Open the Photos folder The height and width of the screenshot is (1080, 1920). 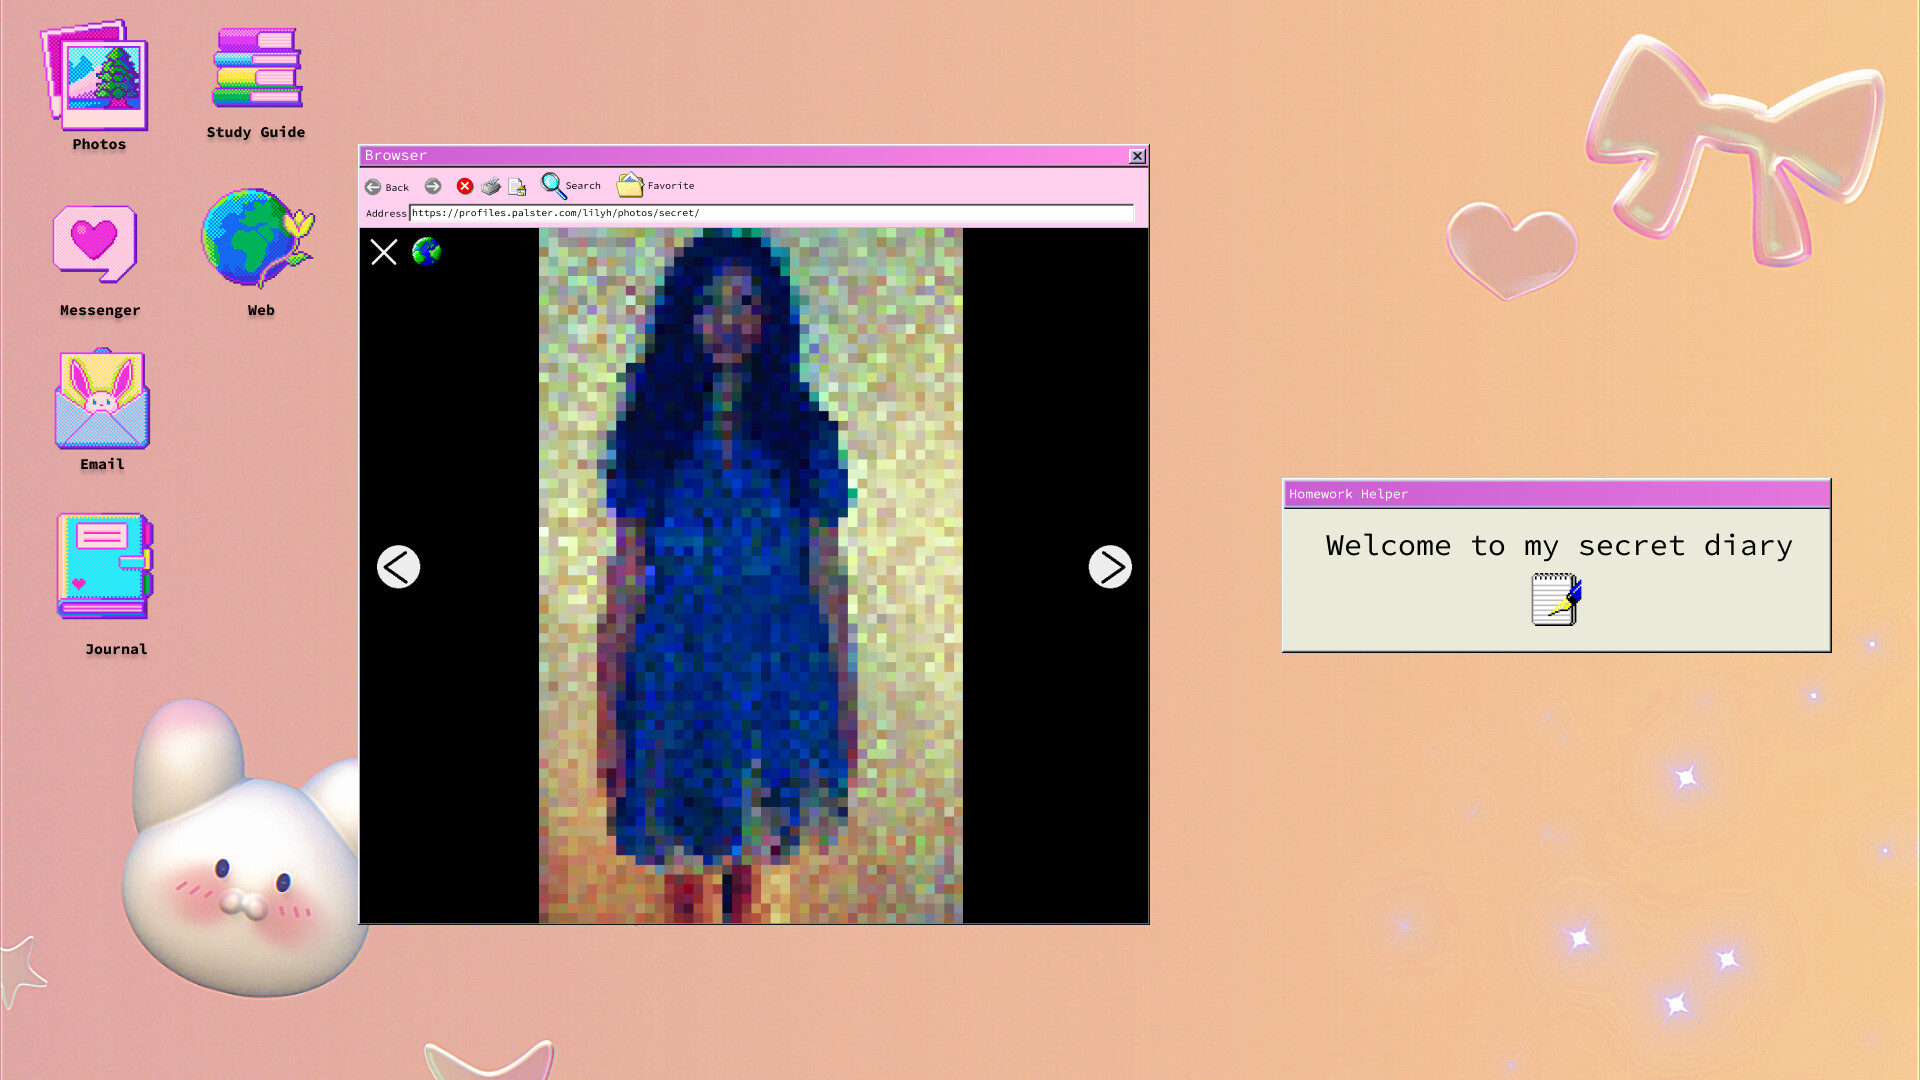(x=98, y=80)
